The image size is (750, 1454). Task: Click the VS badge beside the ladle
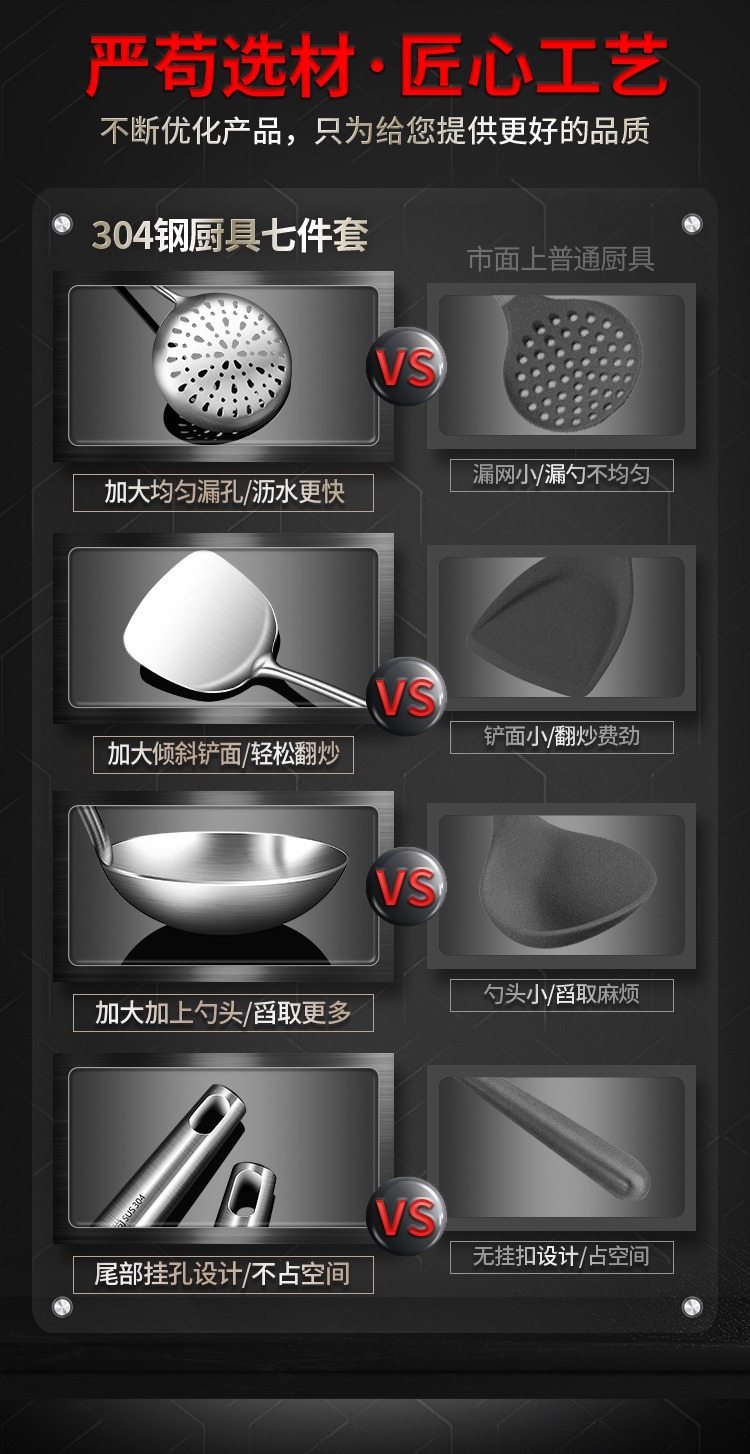pyautogui.click(x=406, y=886)
